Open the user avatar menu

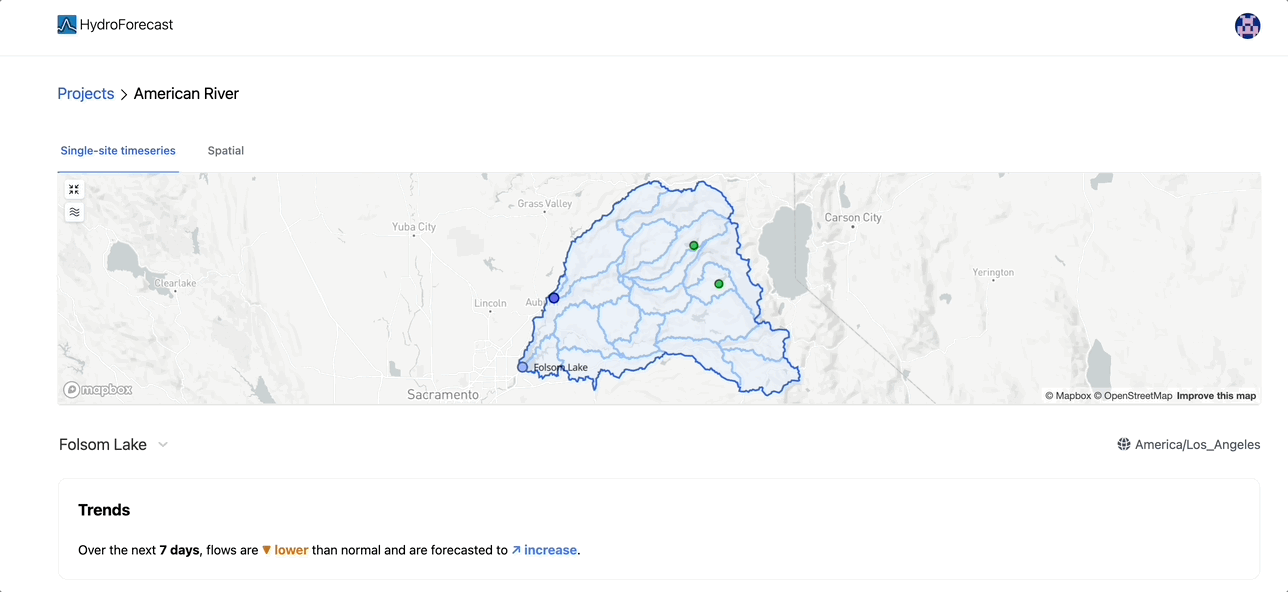point(1247,26)
